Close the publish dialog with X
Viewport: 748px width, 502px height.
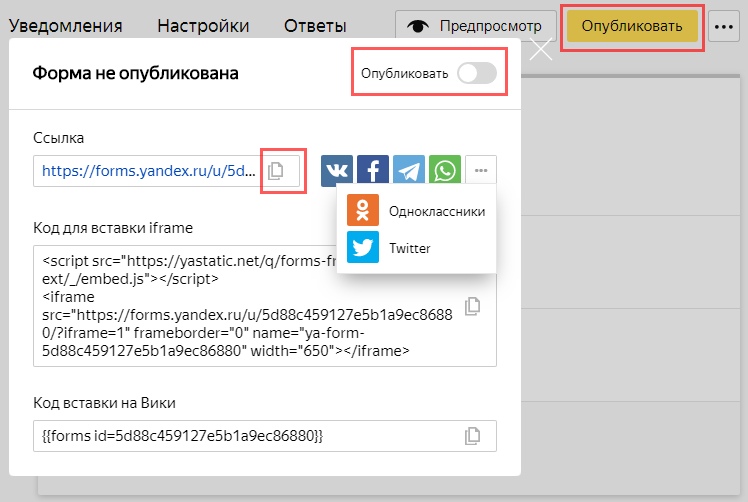[x=540, y=50]
